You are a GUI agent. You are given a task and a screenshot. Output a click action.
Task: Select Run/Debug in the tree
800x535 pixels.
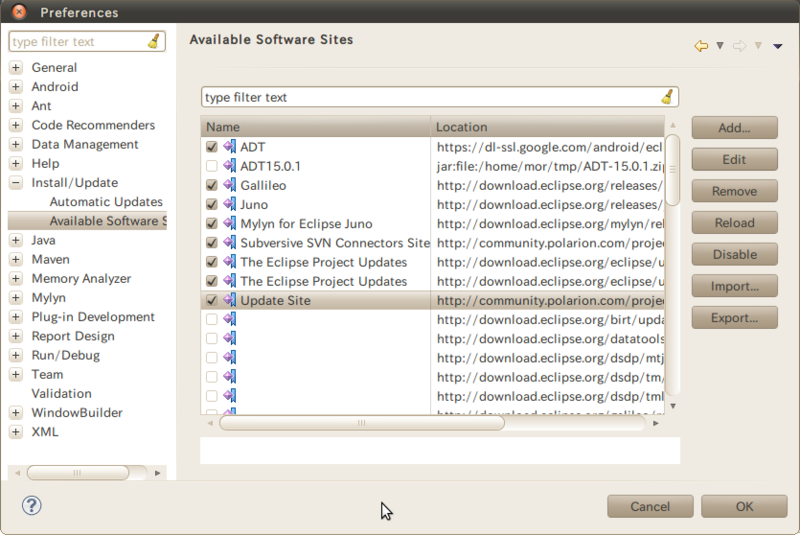(65, 355)
